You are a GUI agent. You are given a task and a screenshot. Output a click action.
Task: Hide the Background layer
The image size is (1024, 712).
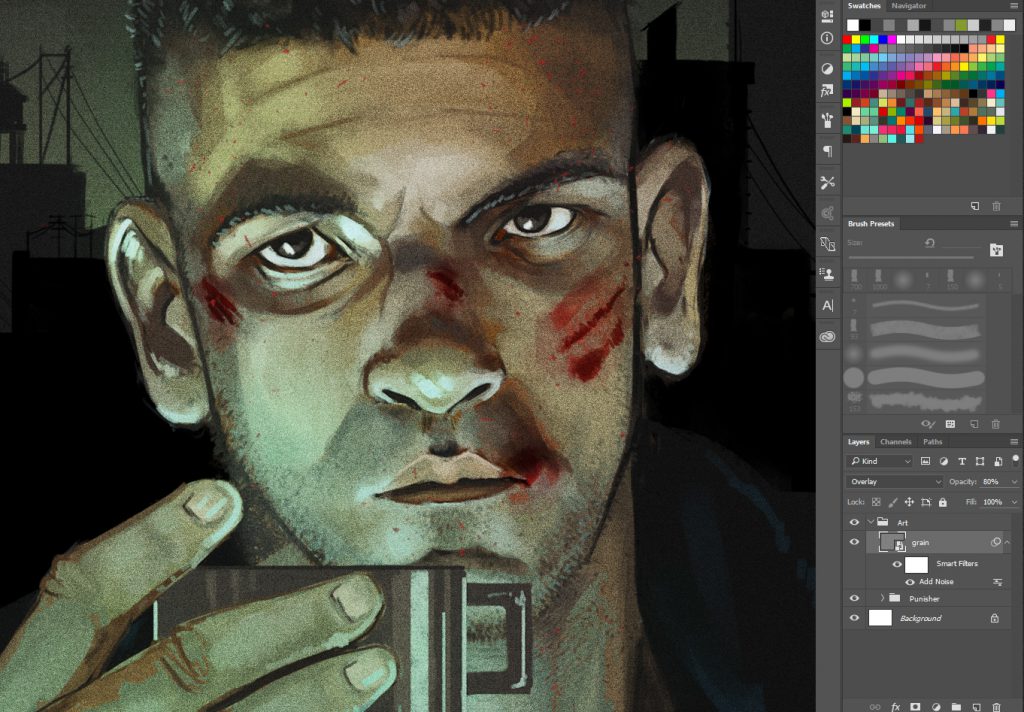click(854, 617)
